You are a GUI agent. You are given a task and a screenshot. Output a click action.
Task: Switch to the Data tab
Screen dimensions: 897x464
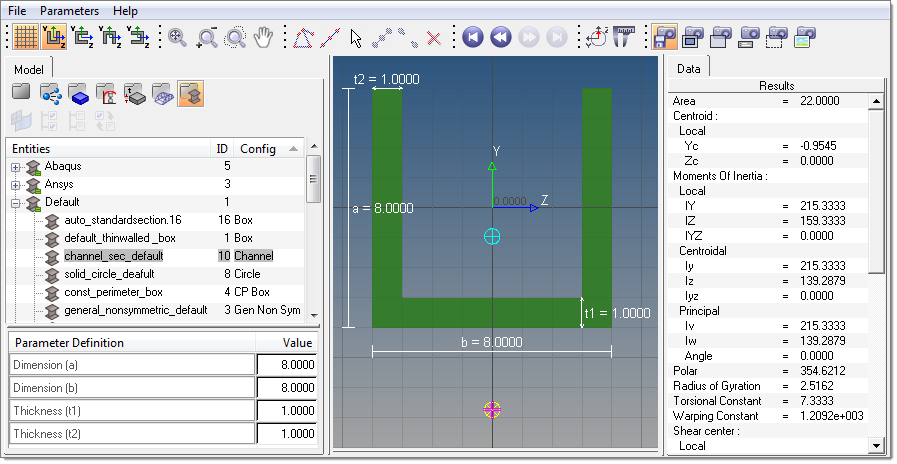click(x=688, y=69)
